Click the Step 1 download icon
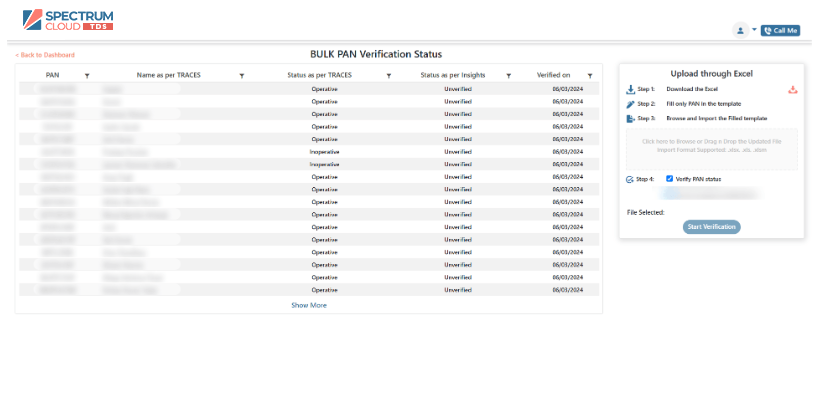828x414 pixels. tap(630, 89)
